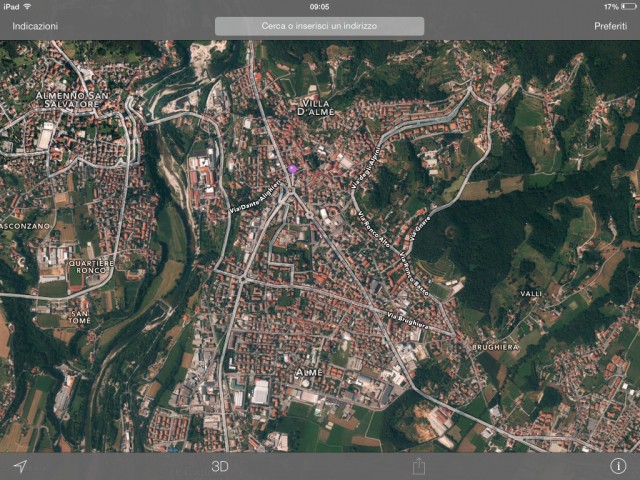Open Indicazioni for directions
Screen dimensions: 640x480
coord(35,26)
